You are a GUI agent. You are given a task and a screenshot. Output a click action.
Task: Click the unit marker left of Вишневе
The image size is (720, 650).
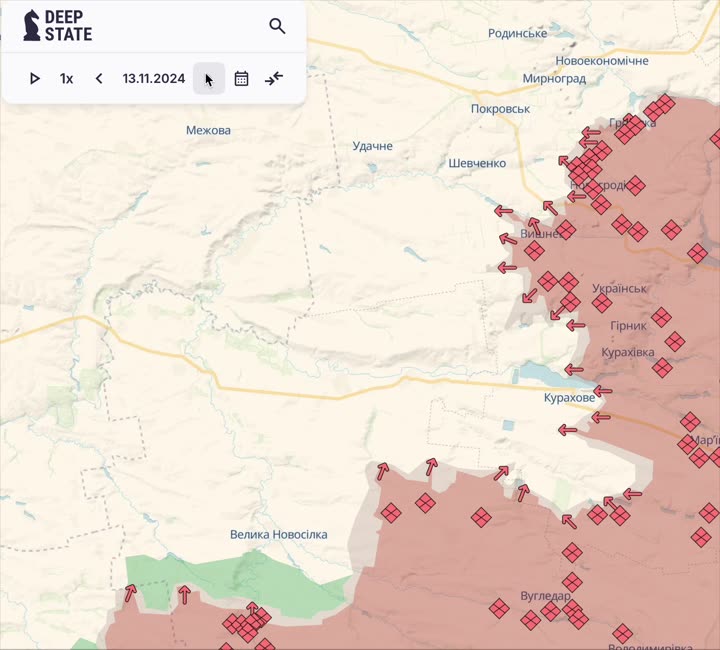534,251
